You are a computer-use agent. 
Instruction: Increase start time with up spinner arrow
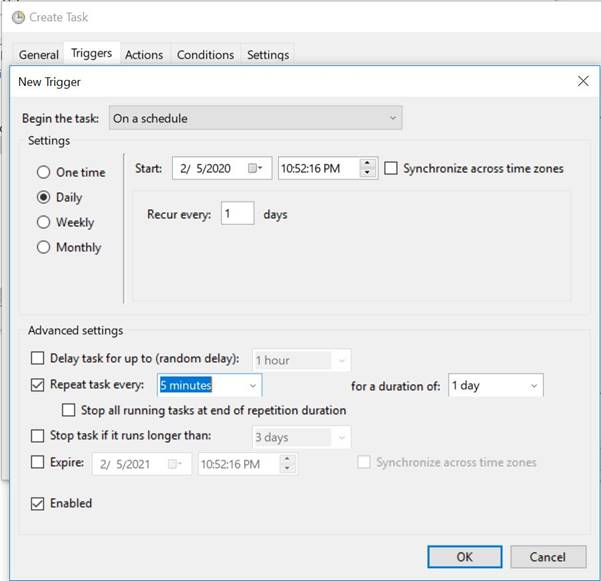pos(367,163)
